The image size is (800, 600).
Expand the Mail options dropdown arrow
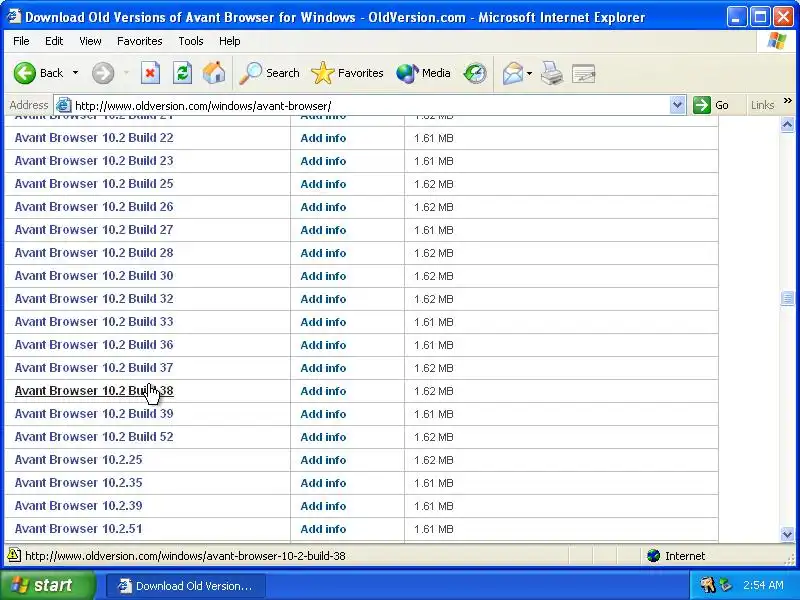pos(529,73)
